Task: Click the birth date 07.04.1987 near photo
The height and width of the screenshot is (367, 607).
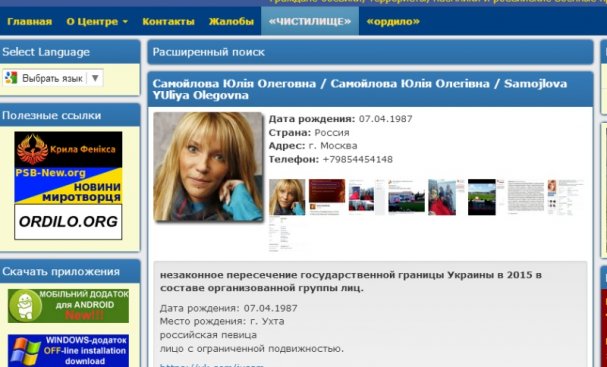Action: (386, 119)
